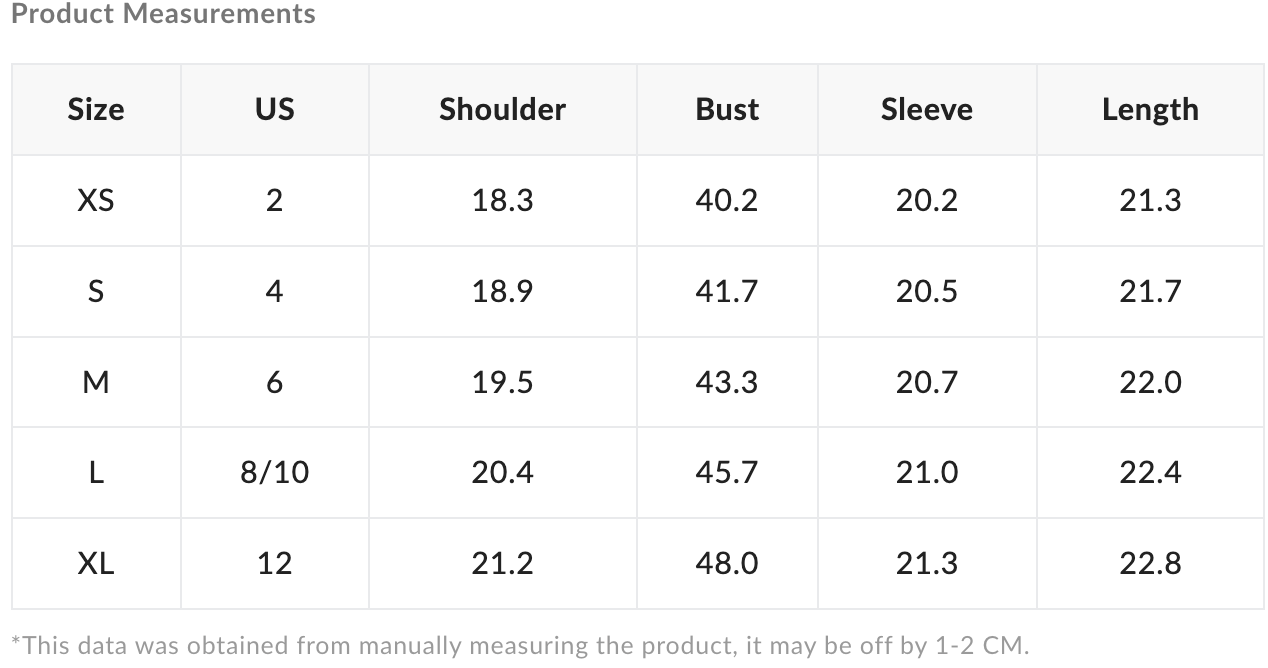Viewport: 1268px width, 668px height.
Task: Click shoulder measurement 18.9 for size S
Action: (x=502, y=291)
